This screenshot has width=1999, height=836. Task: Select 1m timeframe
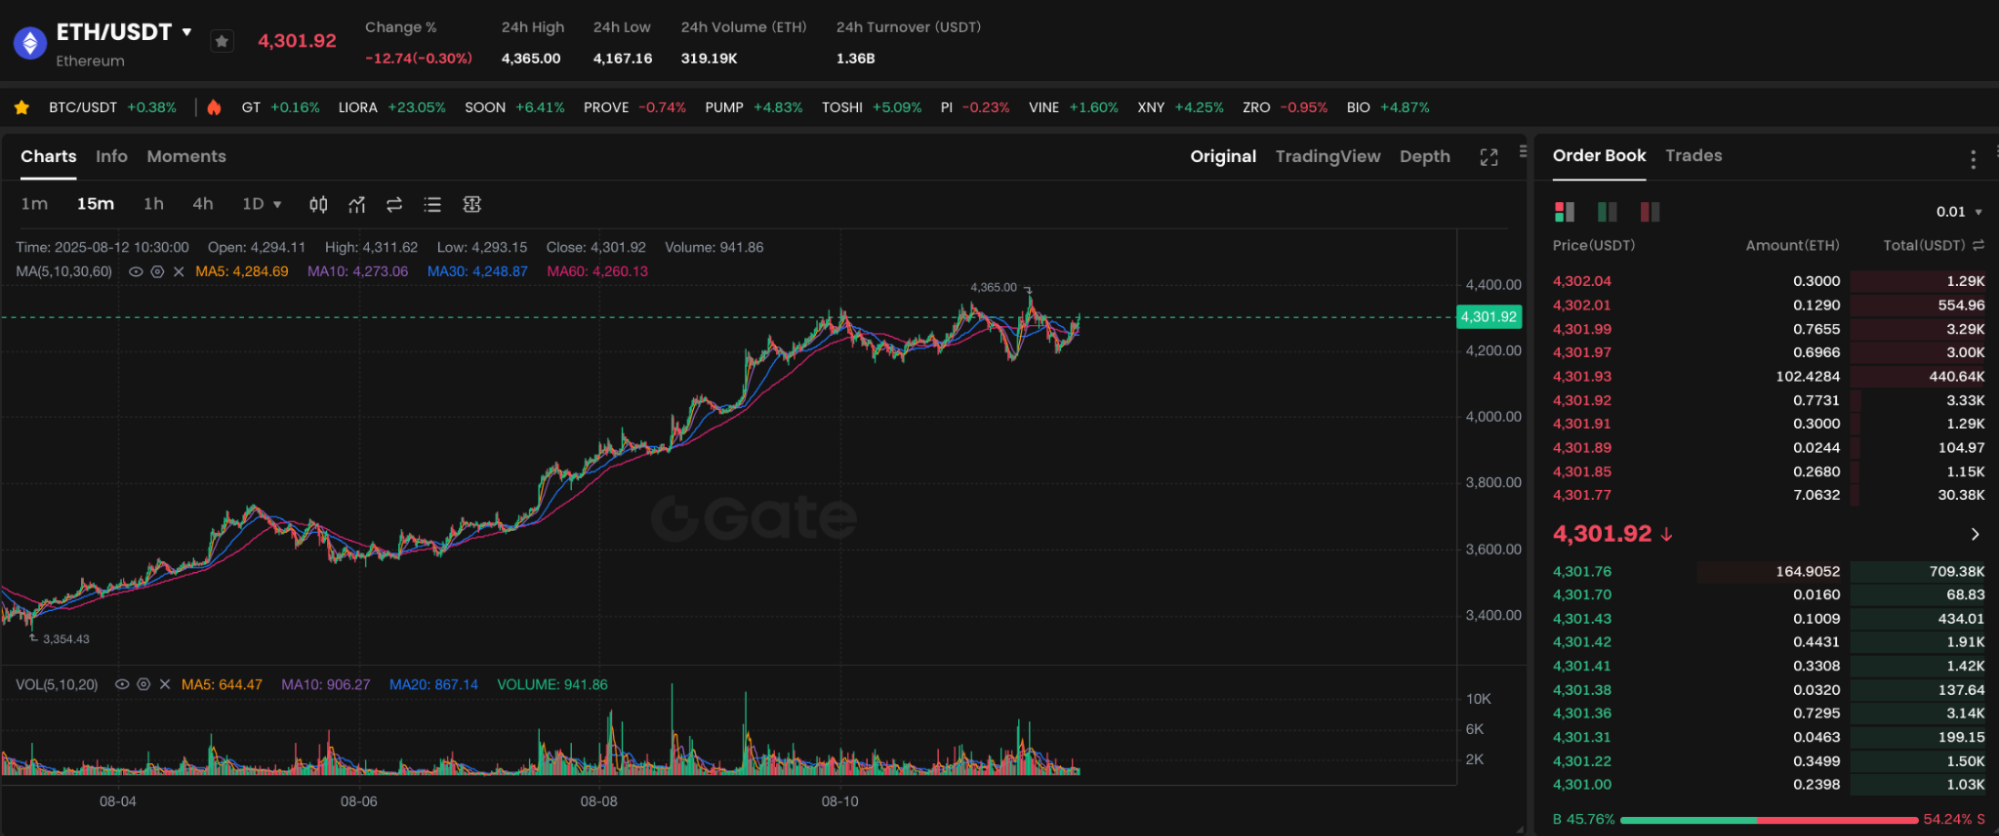34,204
